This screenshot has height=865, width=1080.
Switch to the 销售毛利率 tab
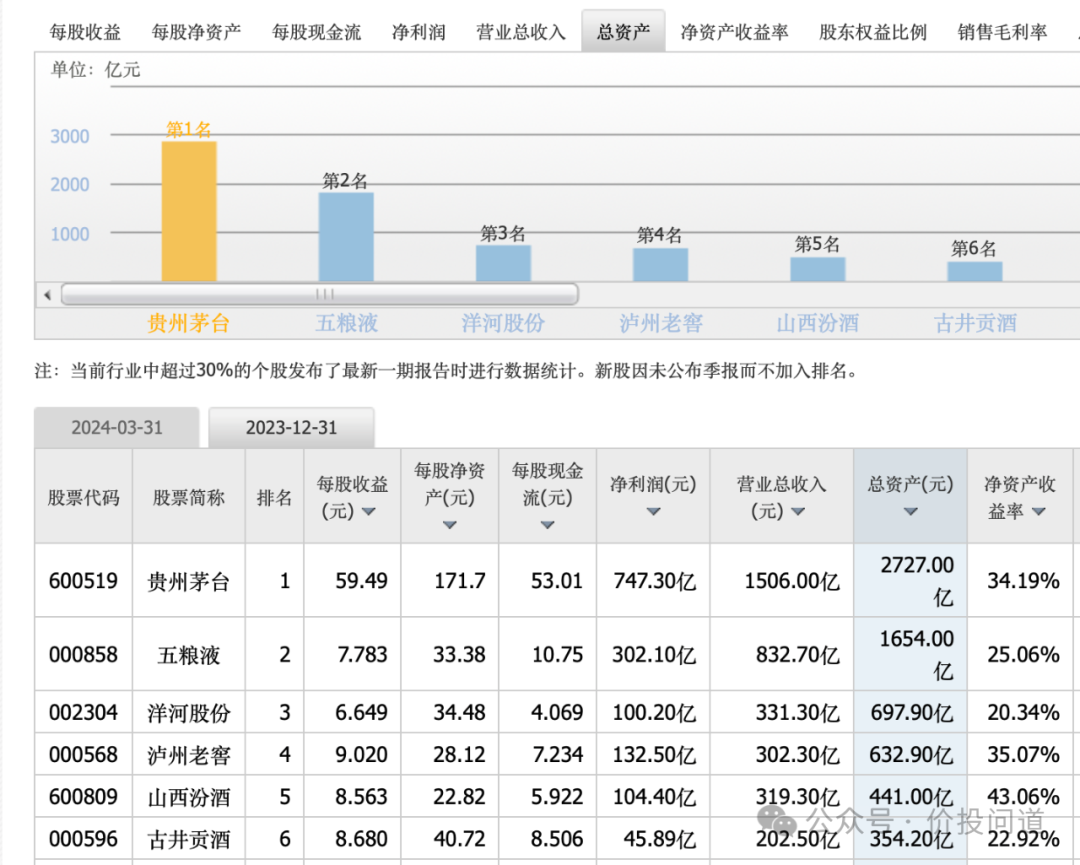tap(1002, 32)
